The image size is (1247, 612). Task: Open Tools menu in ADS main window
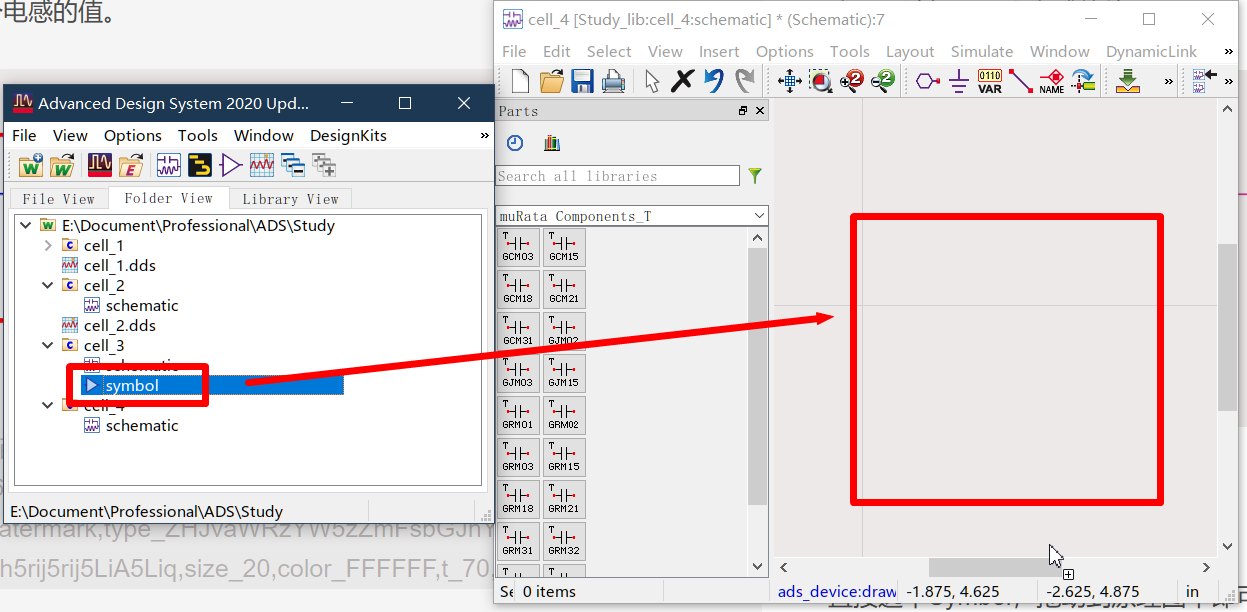(198, 135)
